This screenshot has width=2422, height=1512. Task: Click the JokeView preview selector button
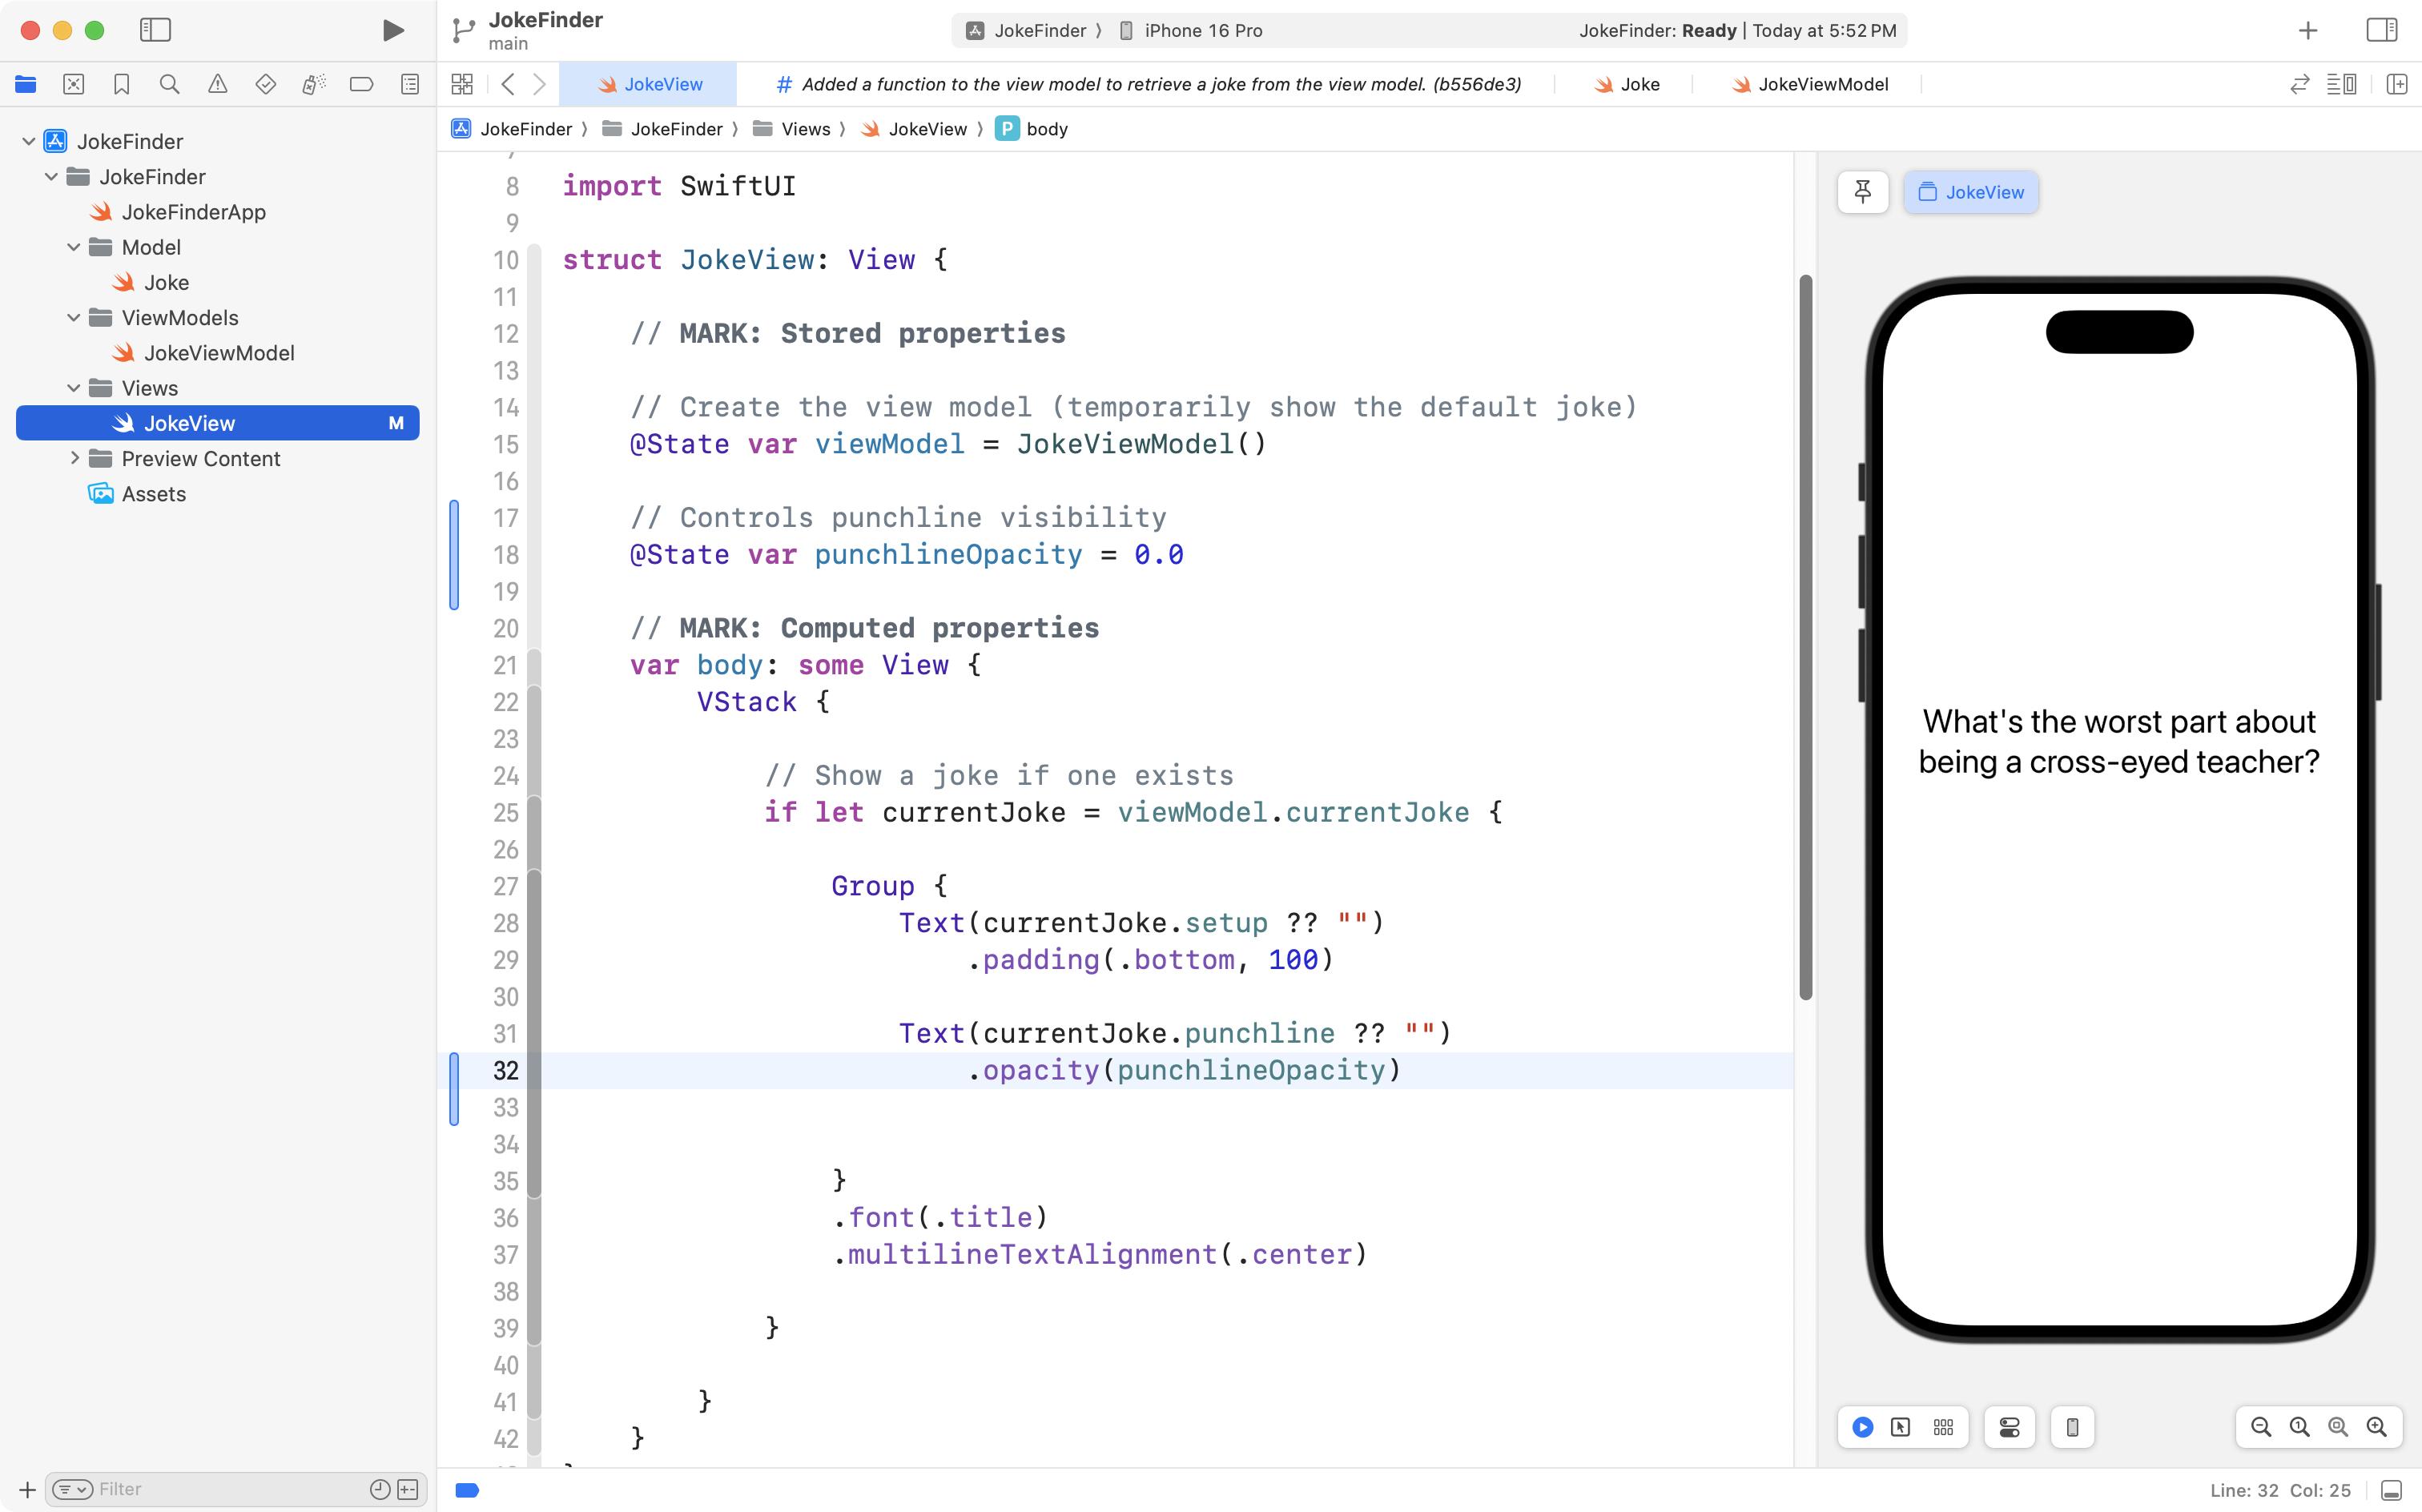(1971, 192)
